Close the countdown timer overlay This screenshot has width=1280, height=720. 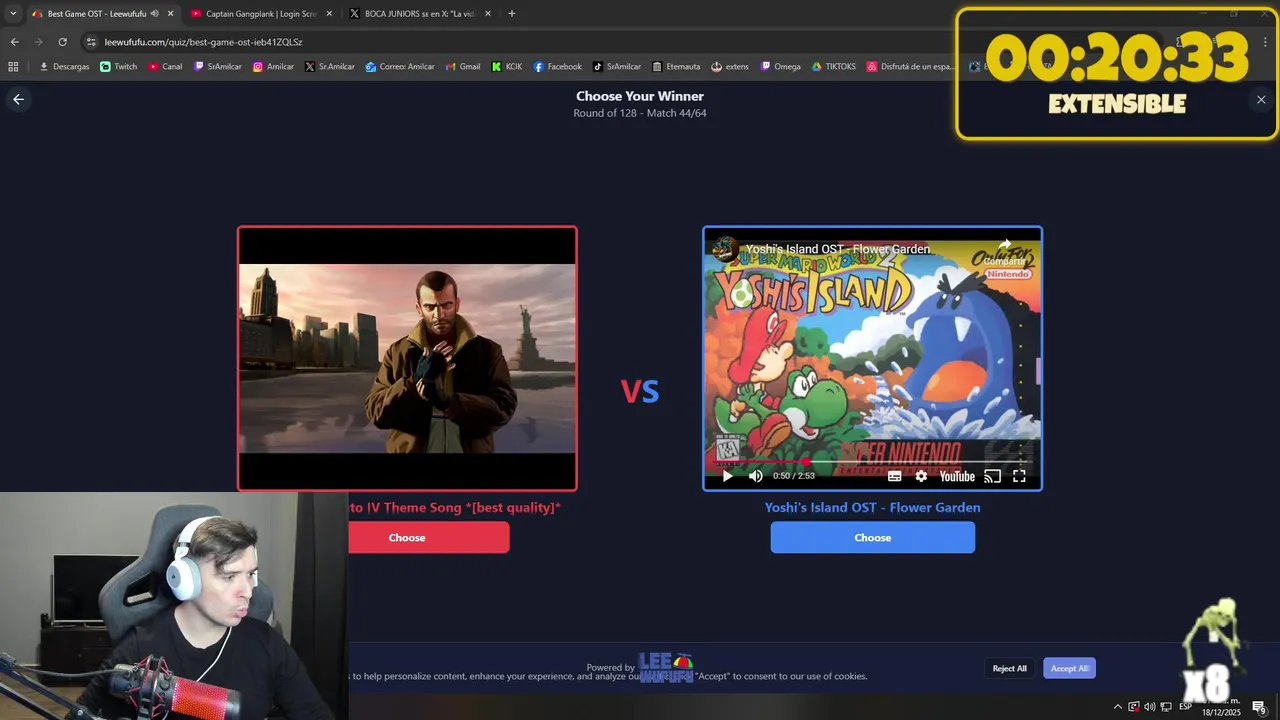click(x=1261, y=99)
